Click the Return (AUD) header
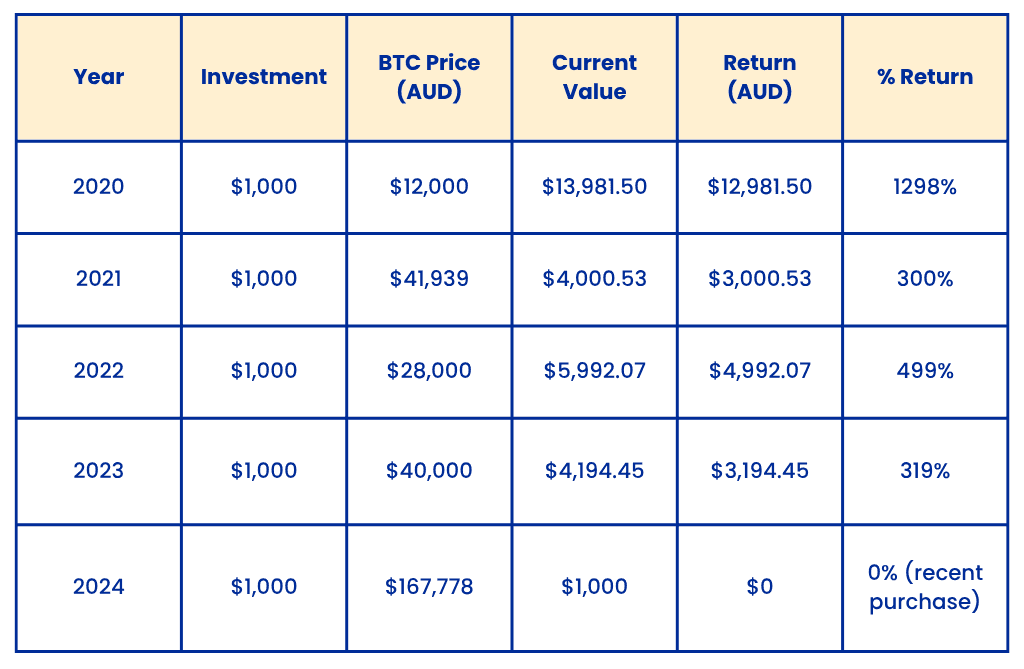1024x669 pixels. pos(760,77)
